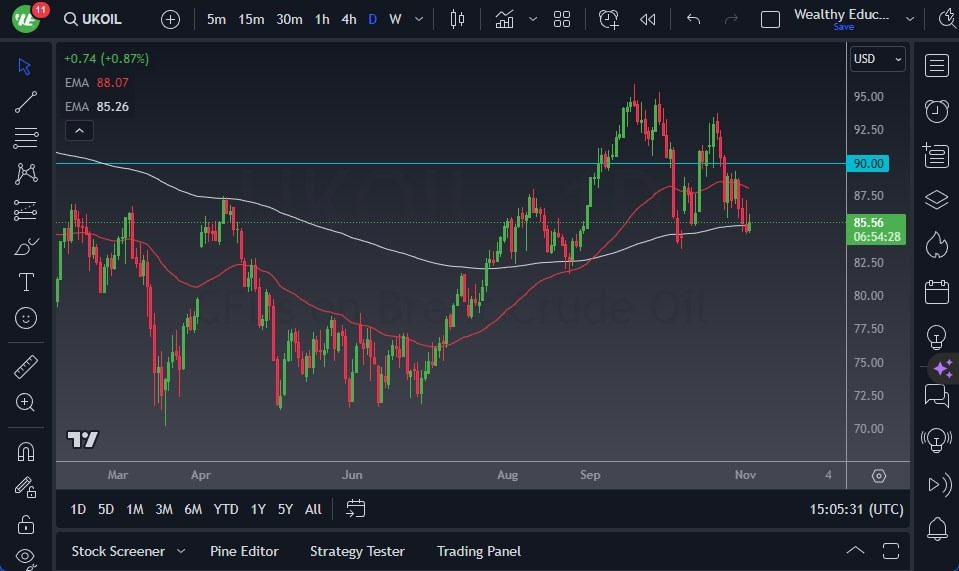Open the alerts alarm clock panel
The height and width of the screenshot is (571, 959).
click(x=936, y=111)
